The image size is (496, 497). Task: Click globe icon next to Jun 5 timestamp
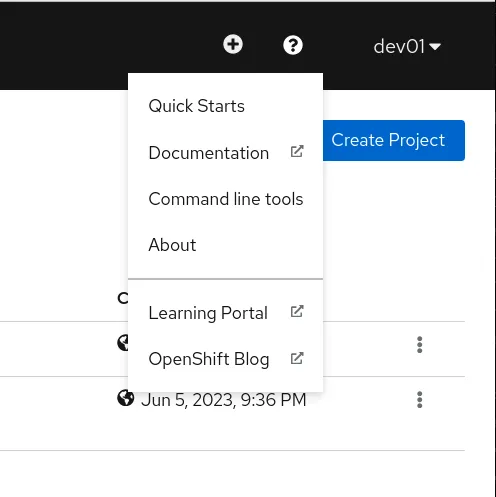pos(126,398)
